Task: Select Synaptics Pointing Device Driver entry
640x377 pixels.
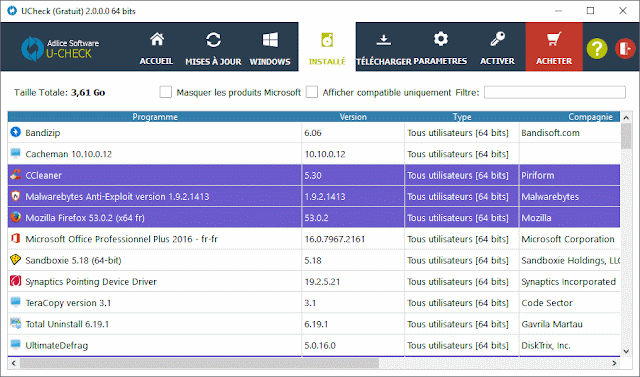Action: coord(91,282)
